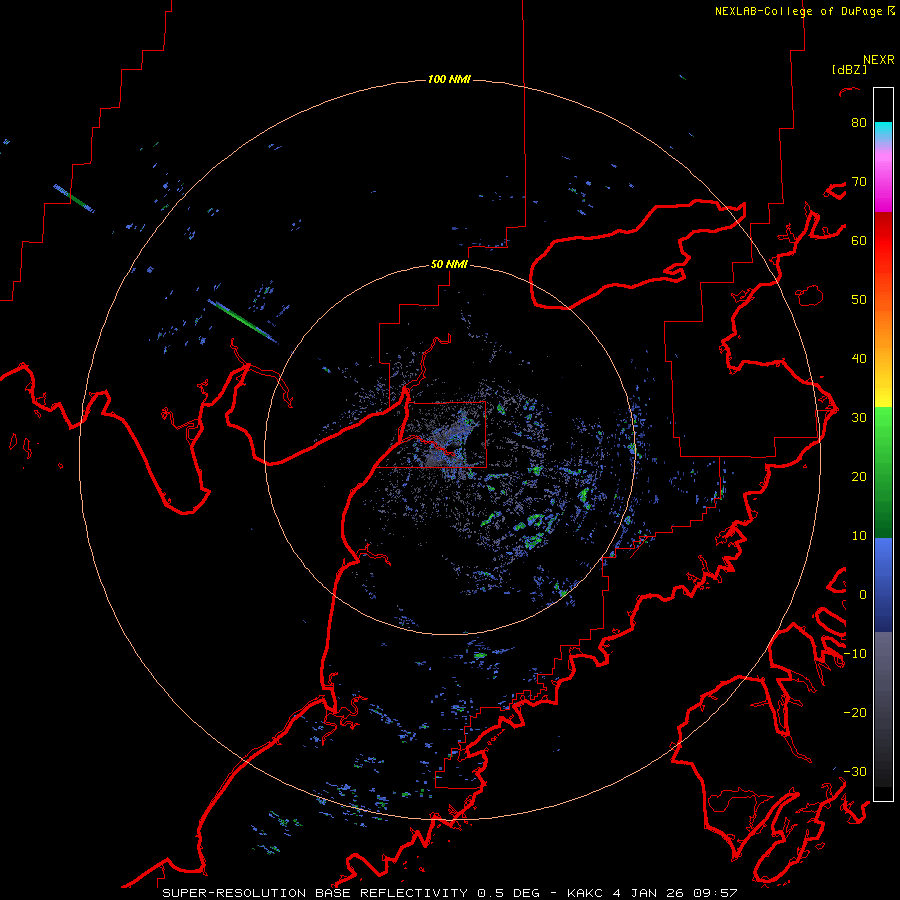Pick the pink-magenta band of color scale
900x900 pixels.
click(x=883, y=181)
